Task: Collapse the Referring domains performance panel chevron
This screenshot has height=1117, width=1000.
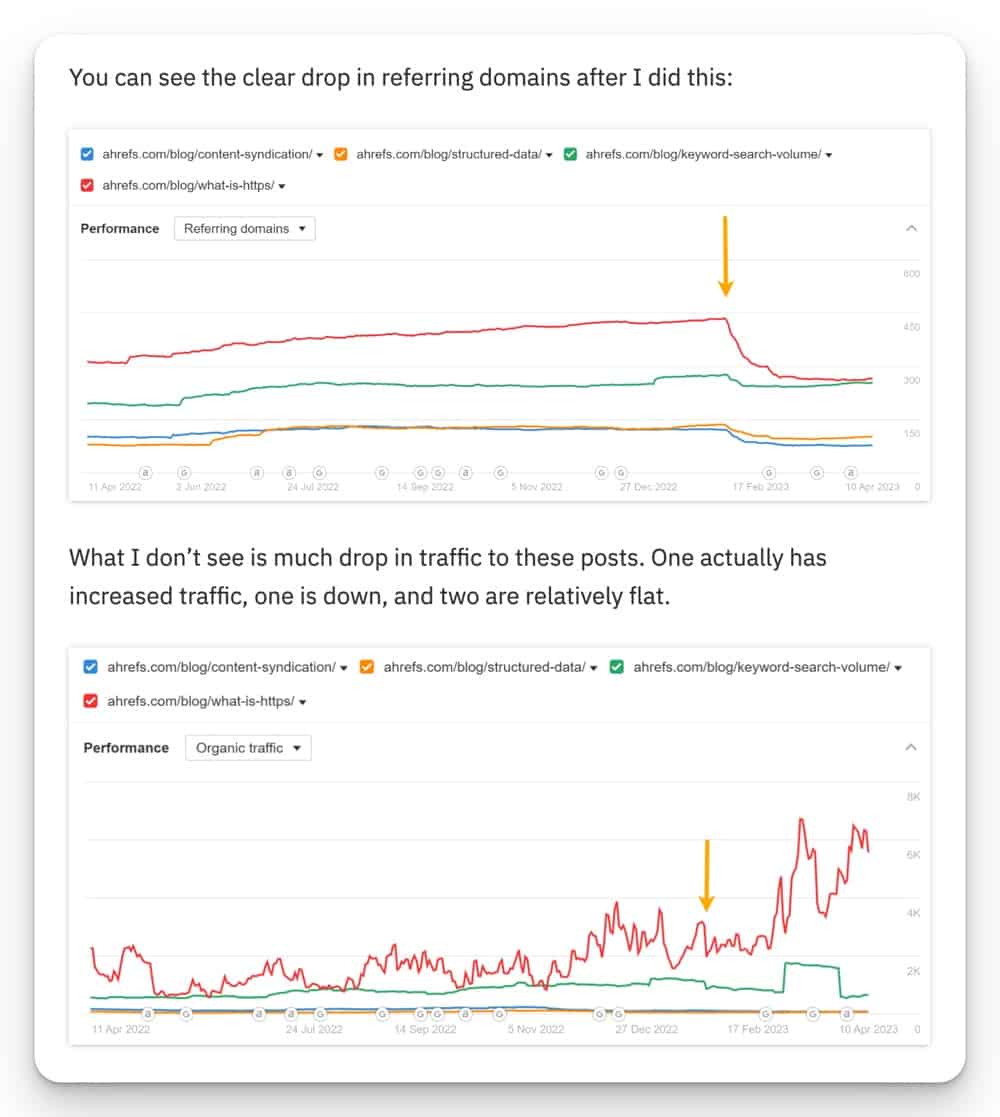Action: pyautogui.click(x=911, y=228)
